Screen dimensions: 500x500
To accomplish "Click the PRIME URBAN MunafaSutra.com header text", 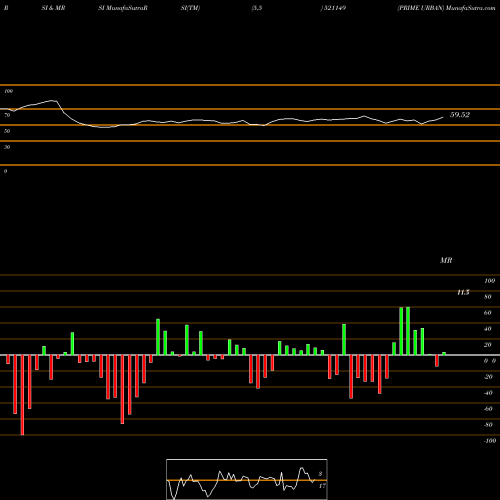I will click(x=446, y=8).
